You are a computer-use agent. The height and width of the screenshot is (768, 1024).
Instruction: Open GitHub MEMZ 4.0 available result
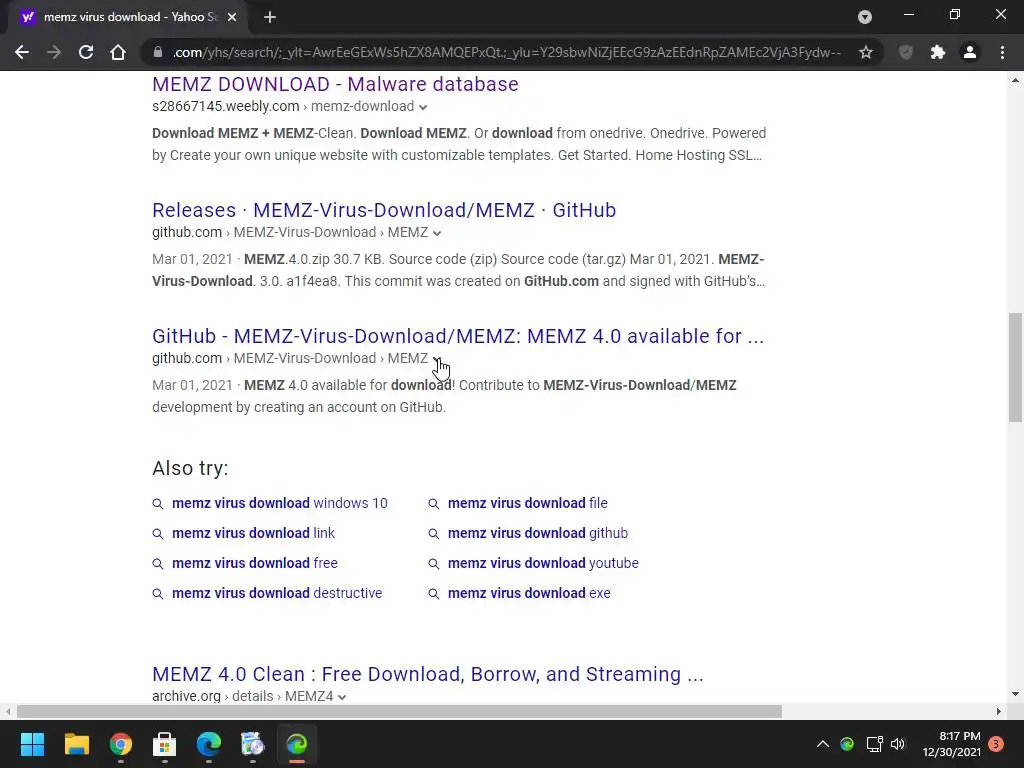458,336
